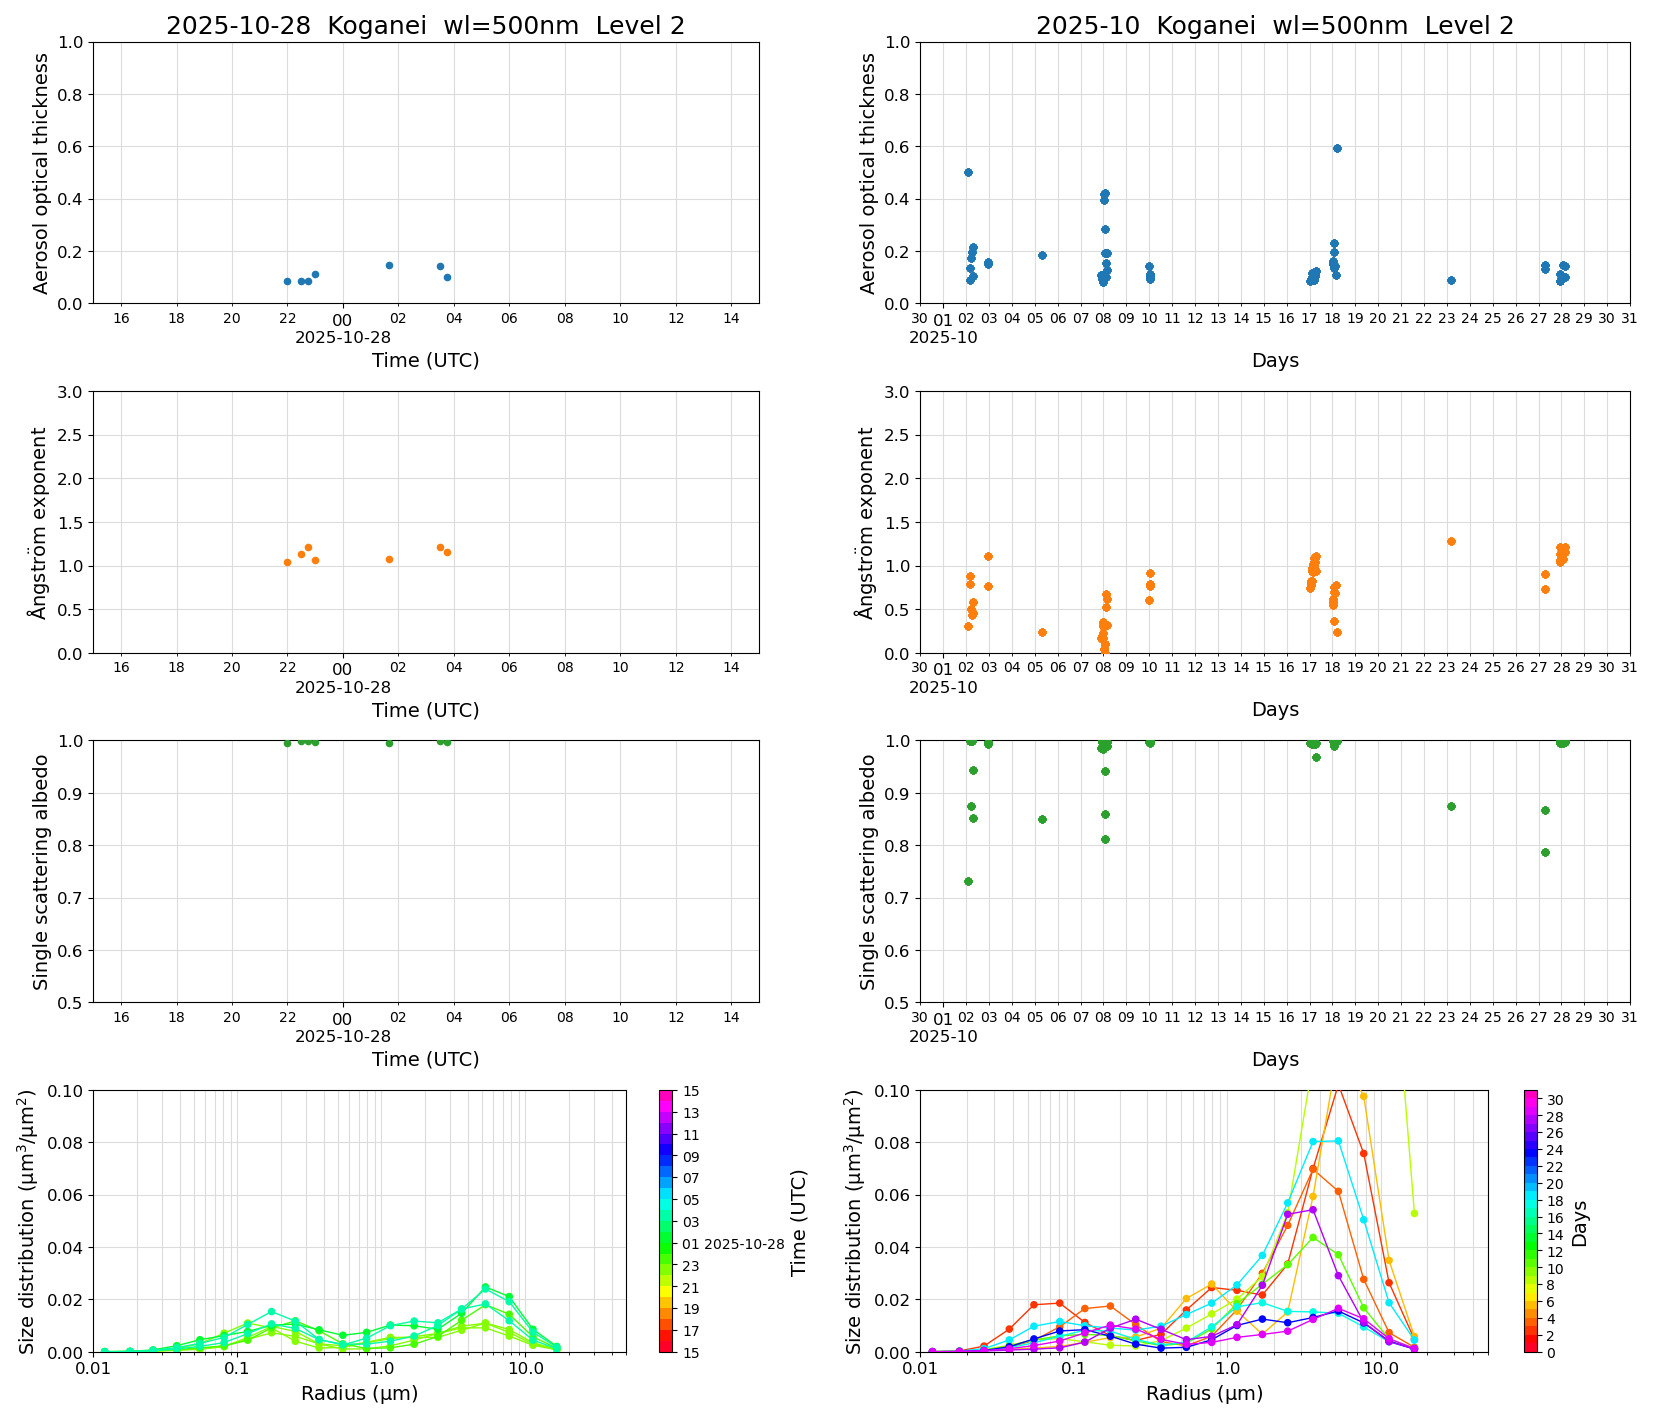Click the Time (UTC) colorbar of daily size distribution

[x=667, y=1220]
